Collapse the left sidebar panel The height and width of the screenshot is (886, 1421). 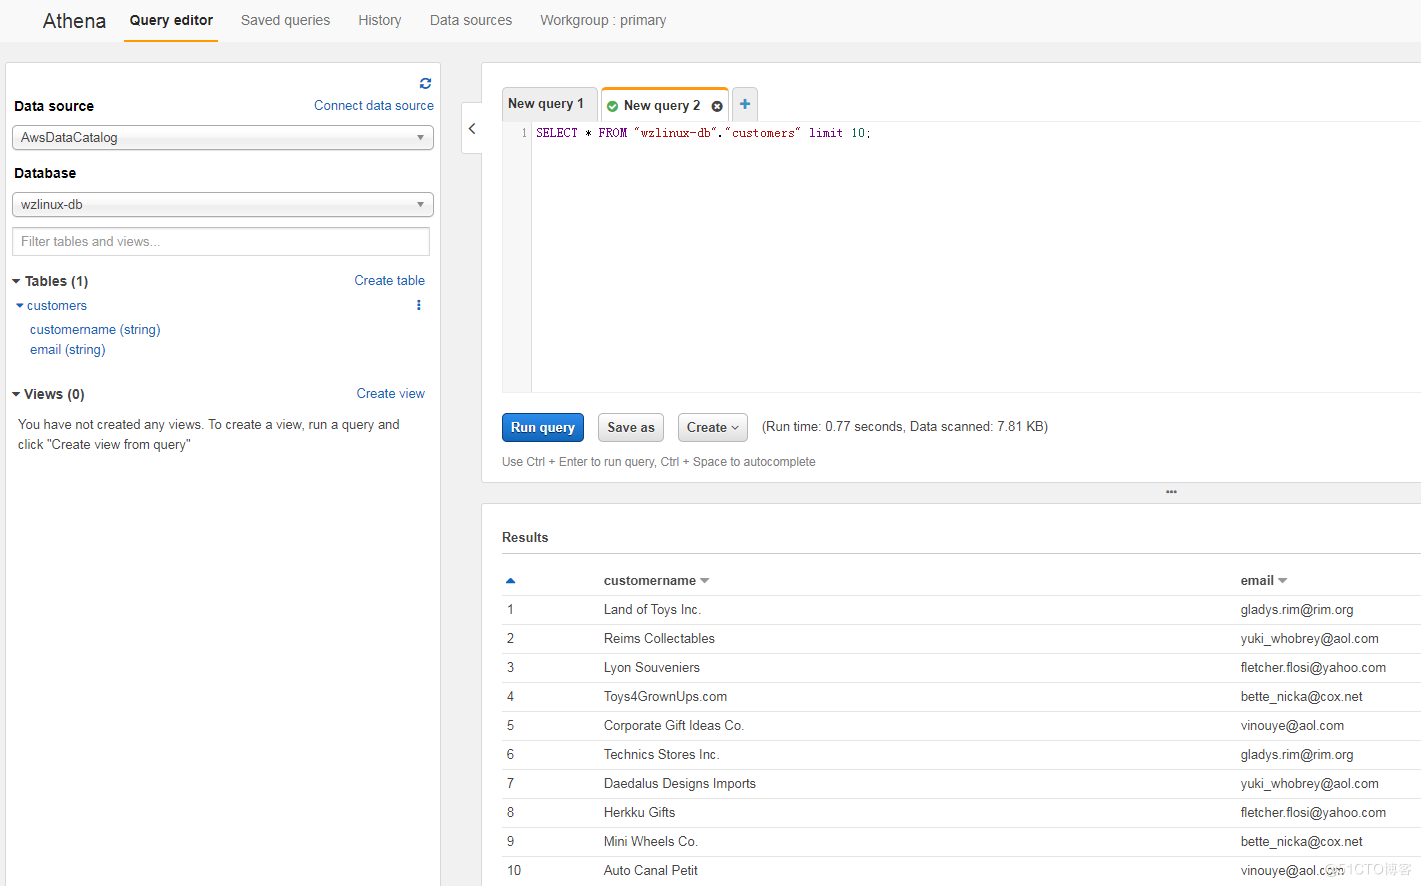[x=472, y=128]
